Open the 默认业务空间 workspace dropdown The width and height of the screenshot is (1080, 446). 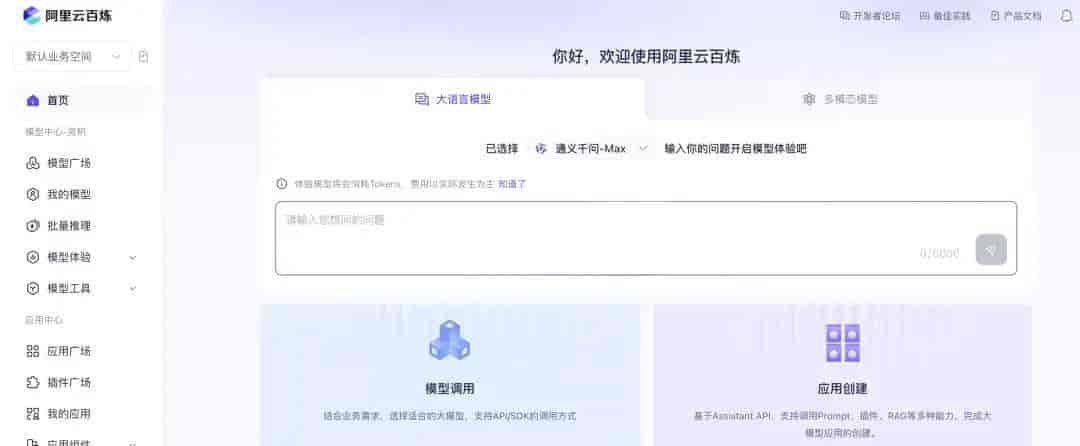tap(72, 56)
